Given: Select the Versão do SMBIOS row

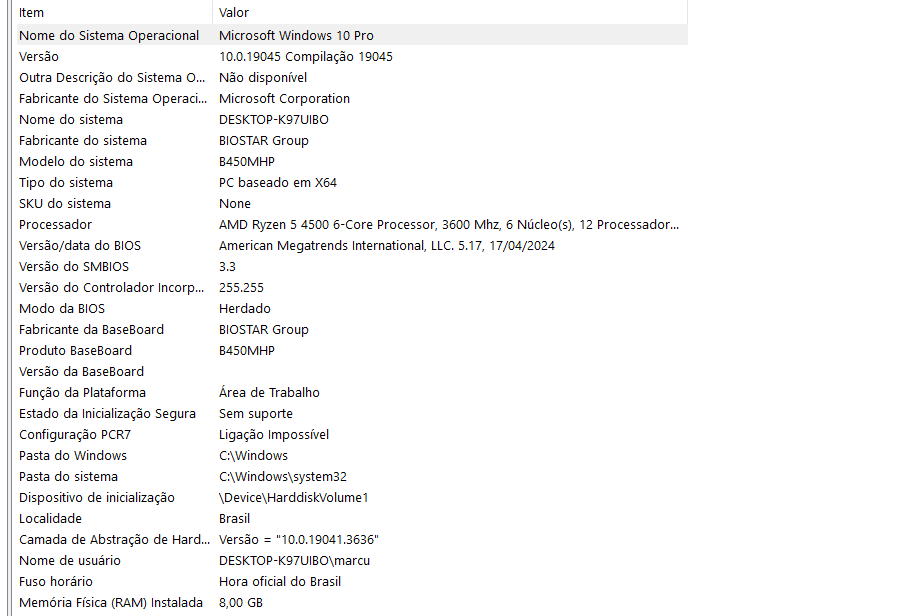Looking at the screenshot, I should pos(352,267).
